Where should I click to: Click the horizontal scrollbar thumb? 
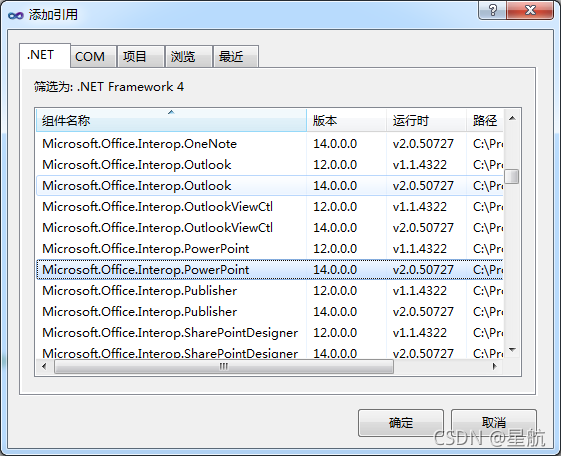tap(224, 367)
